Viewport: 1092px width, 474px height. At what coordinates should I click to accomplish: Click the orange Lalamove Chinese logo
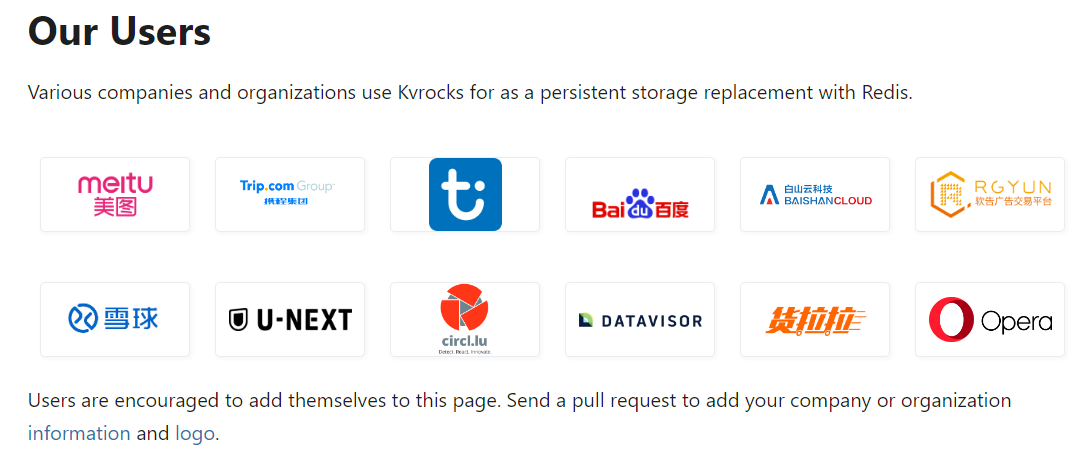(815, 319)
